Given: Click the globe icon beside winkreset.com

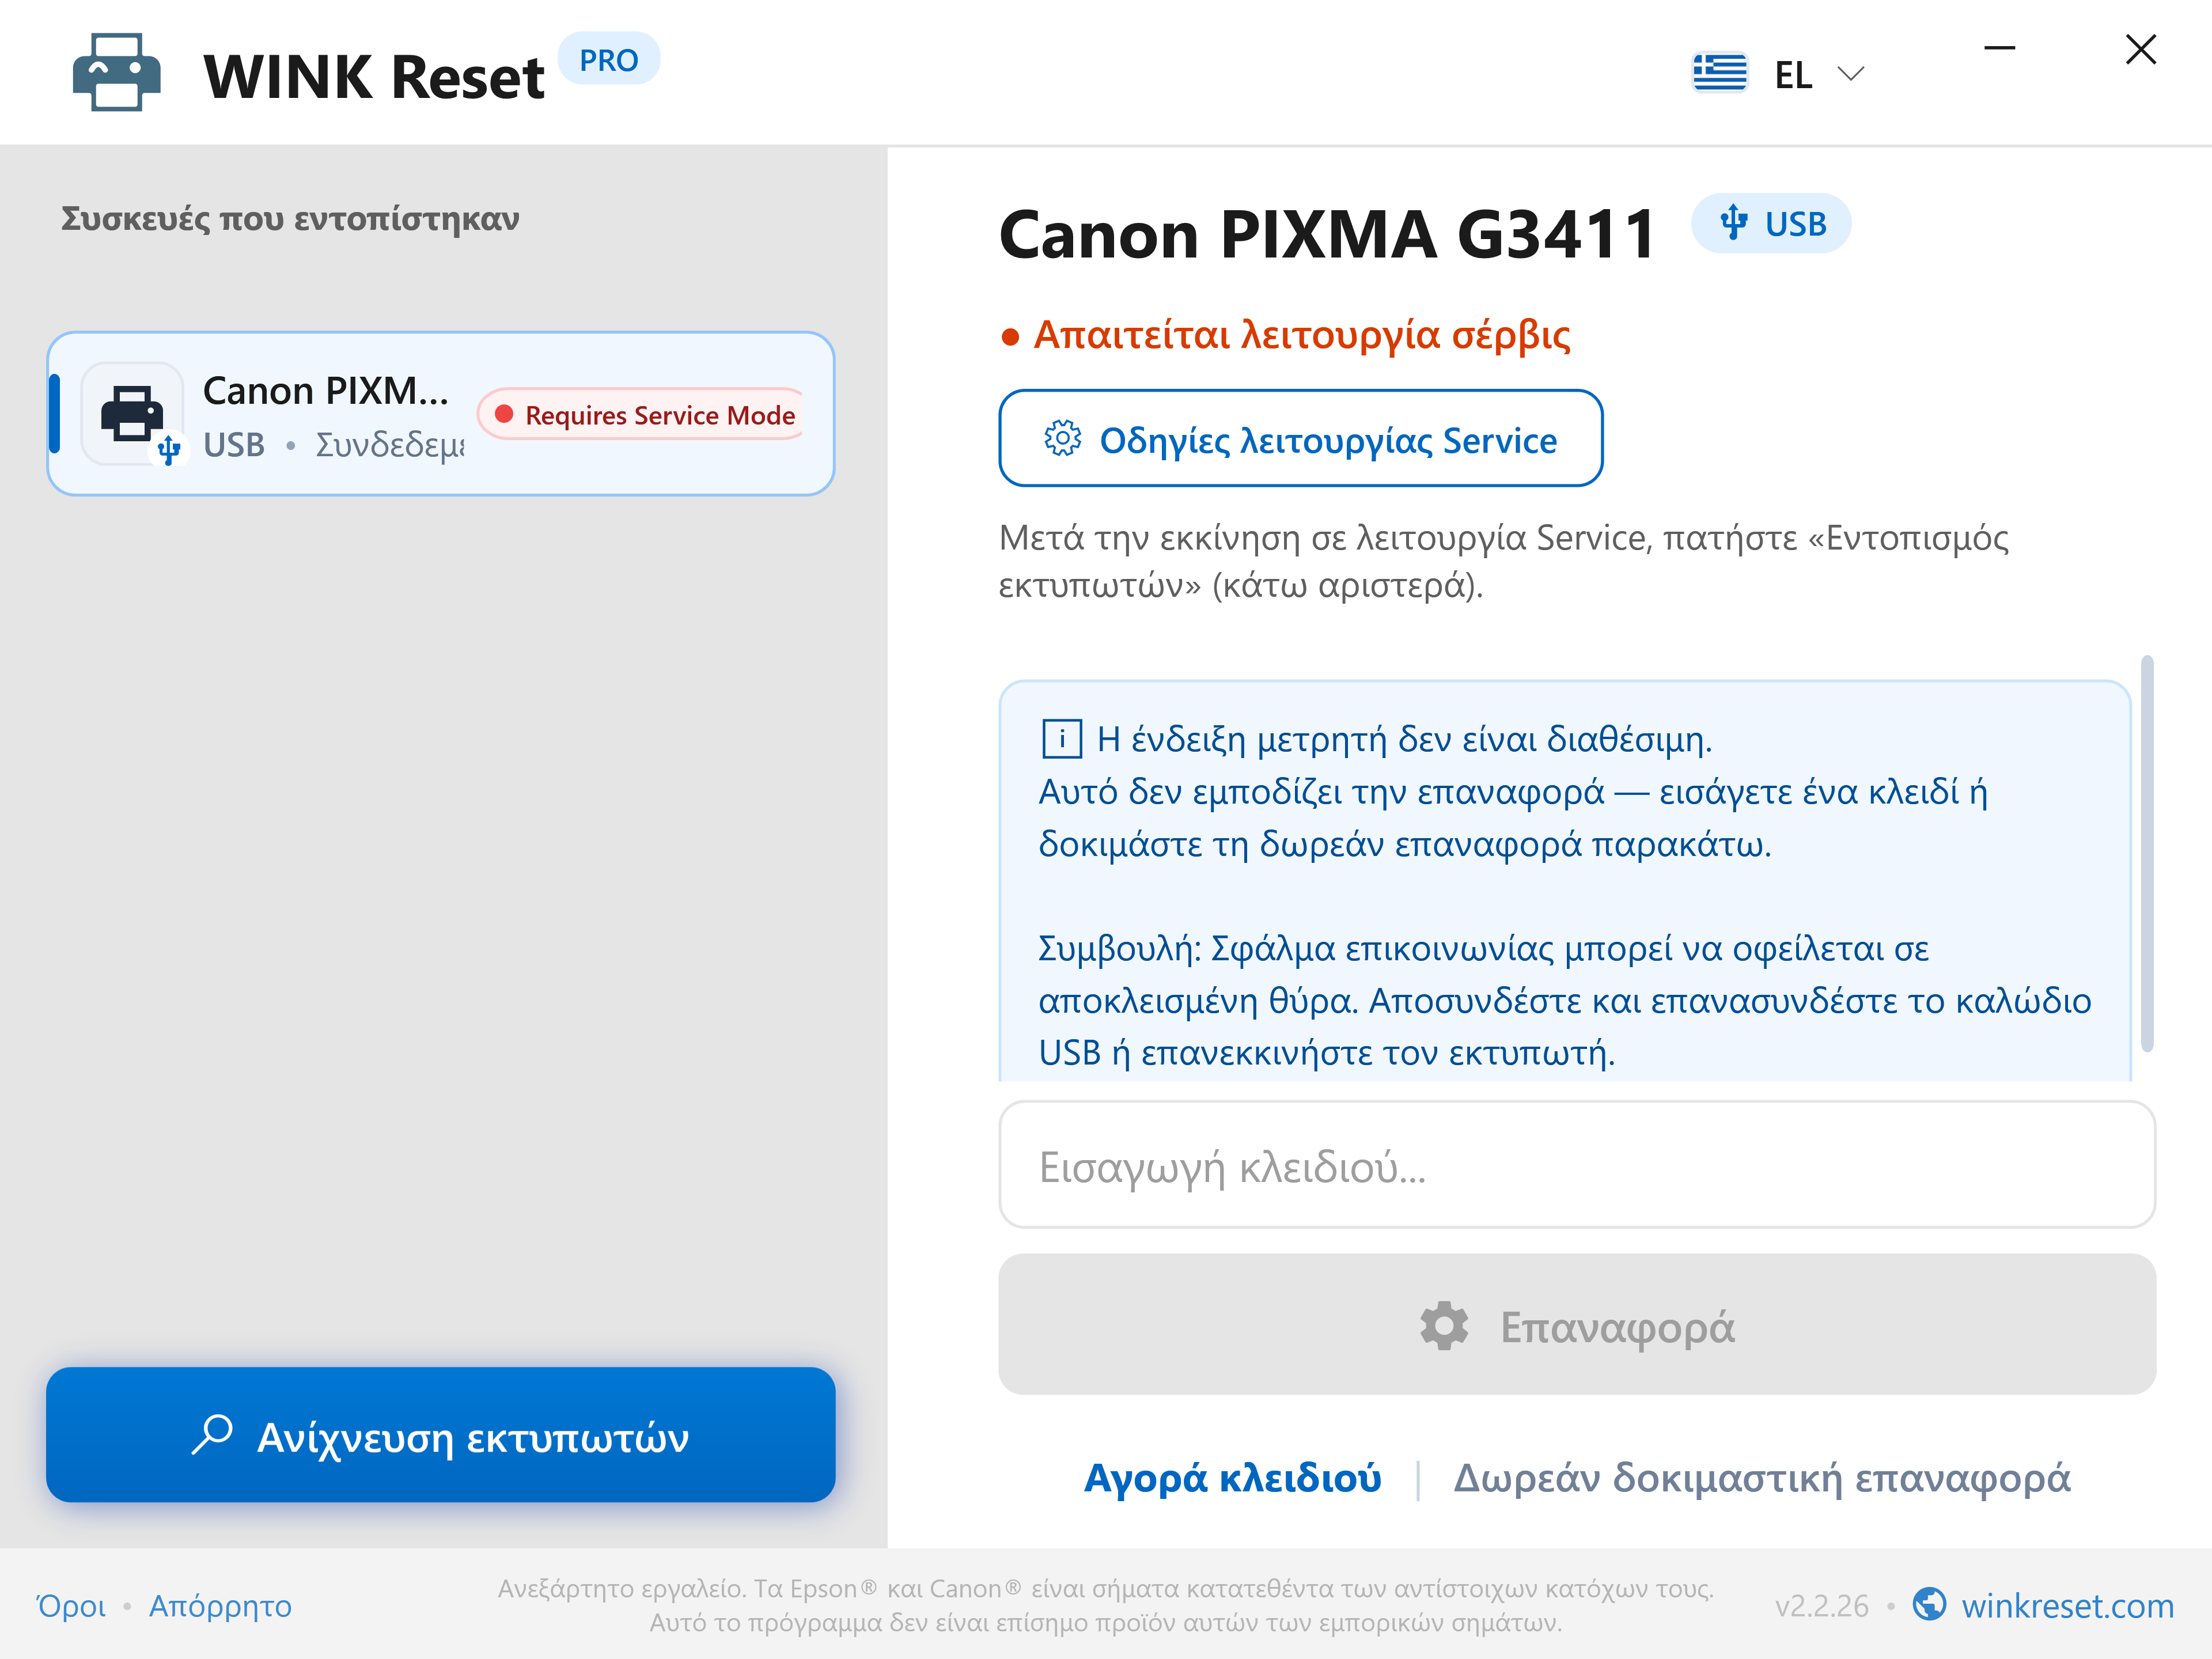Looking at the screenshot, I should point(1929,1604).
